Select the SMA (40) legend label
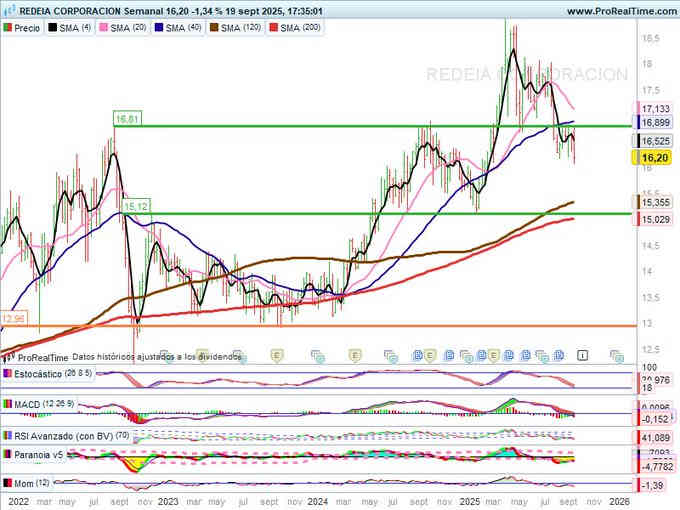680x510 pixels. [x=183, y=28]
